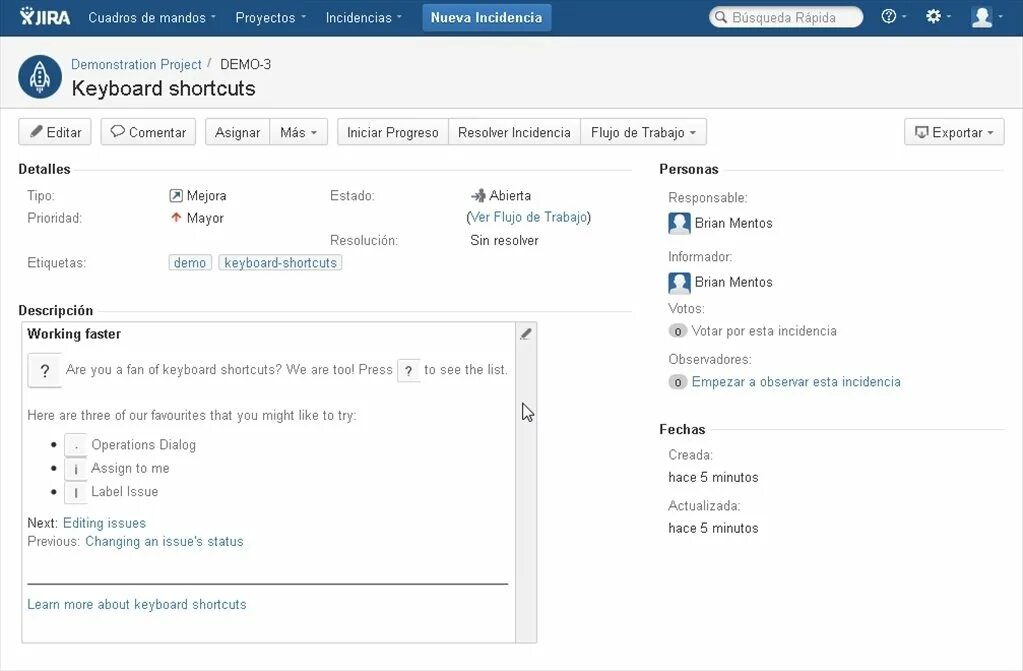The image size is (1023, 671).
Task: Open Learn more about keyboard shortcuts link
Action: (137, 604)
